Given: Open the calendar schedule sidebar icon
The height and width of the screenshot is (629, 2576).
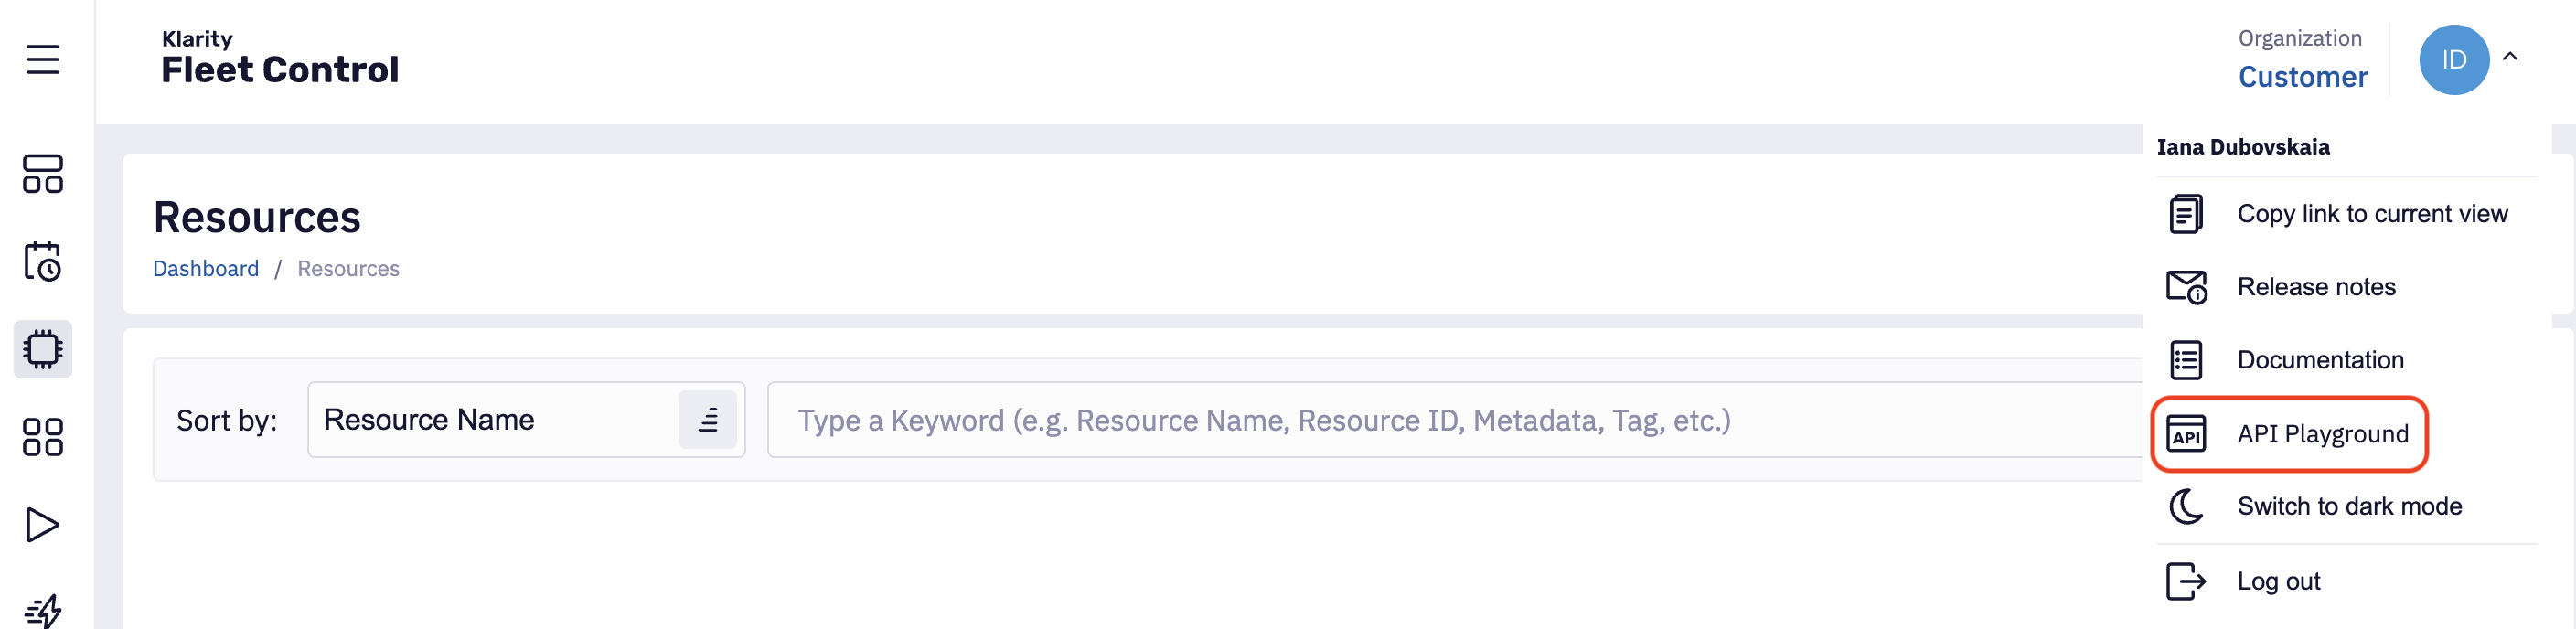Looking at the screenshot, I should coord(43,262).
